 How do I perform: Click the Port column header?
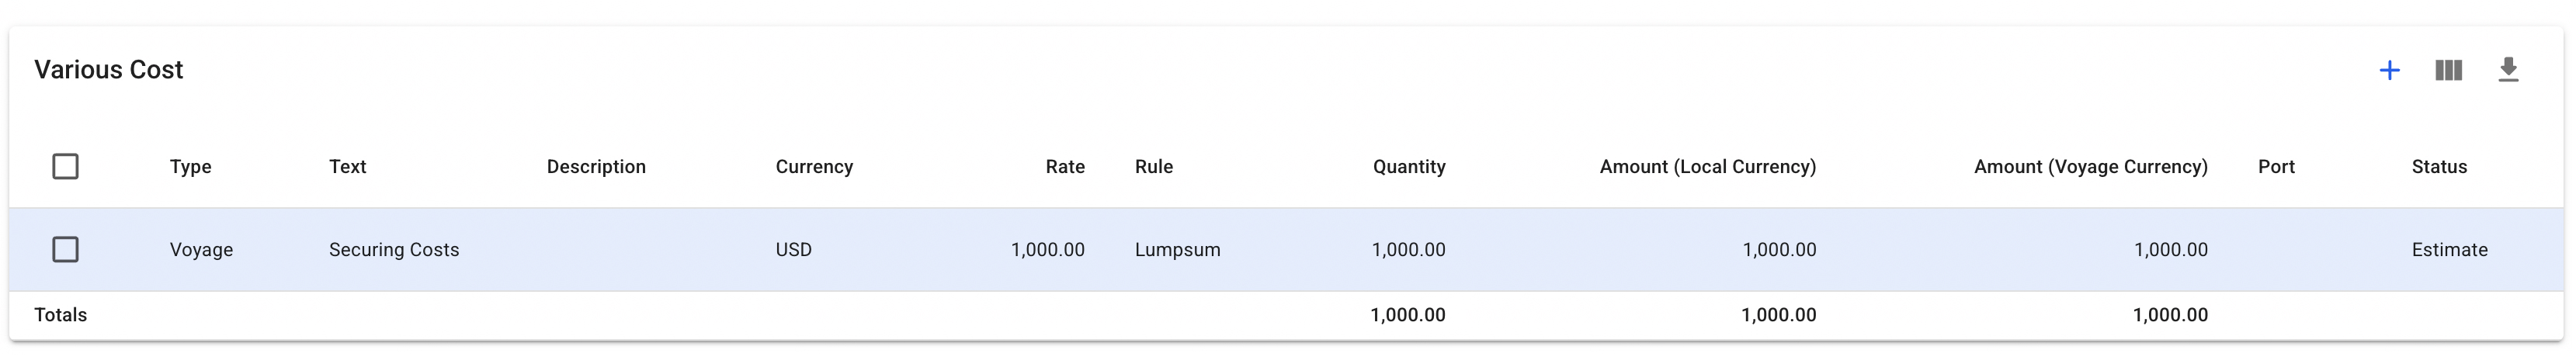(x=2276, y=167)
